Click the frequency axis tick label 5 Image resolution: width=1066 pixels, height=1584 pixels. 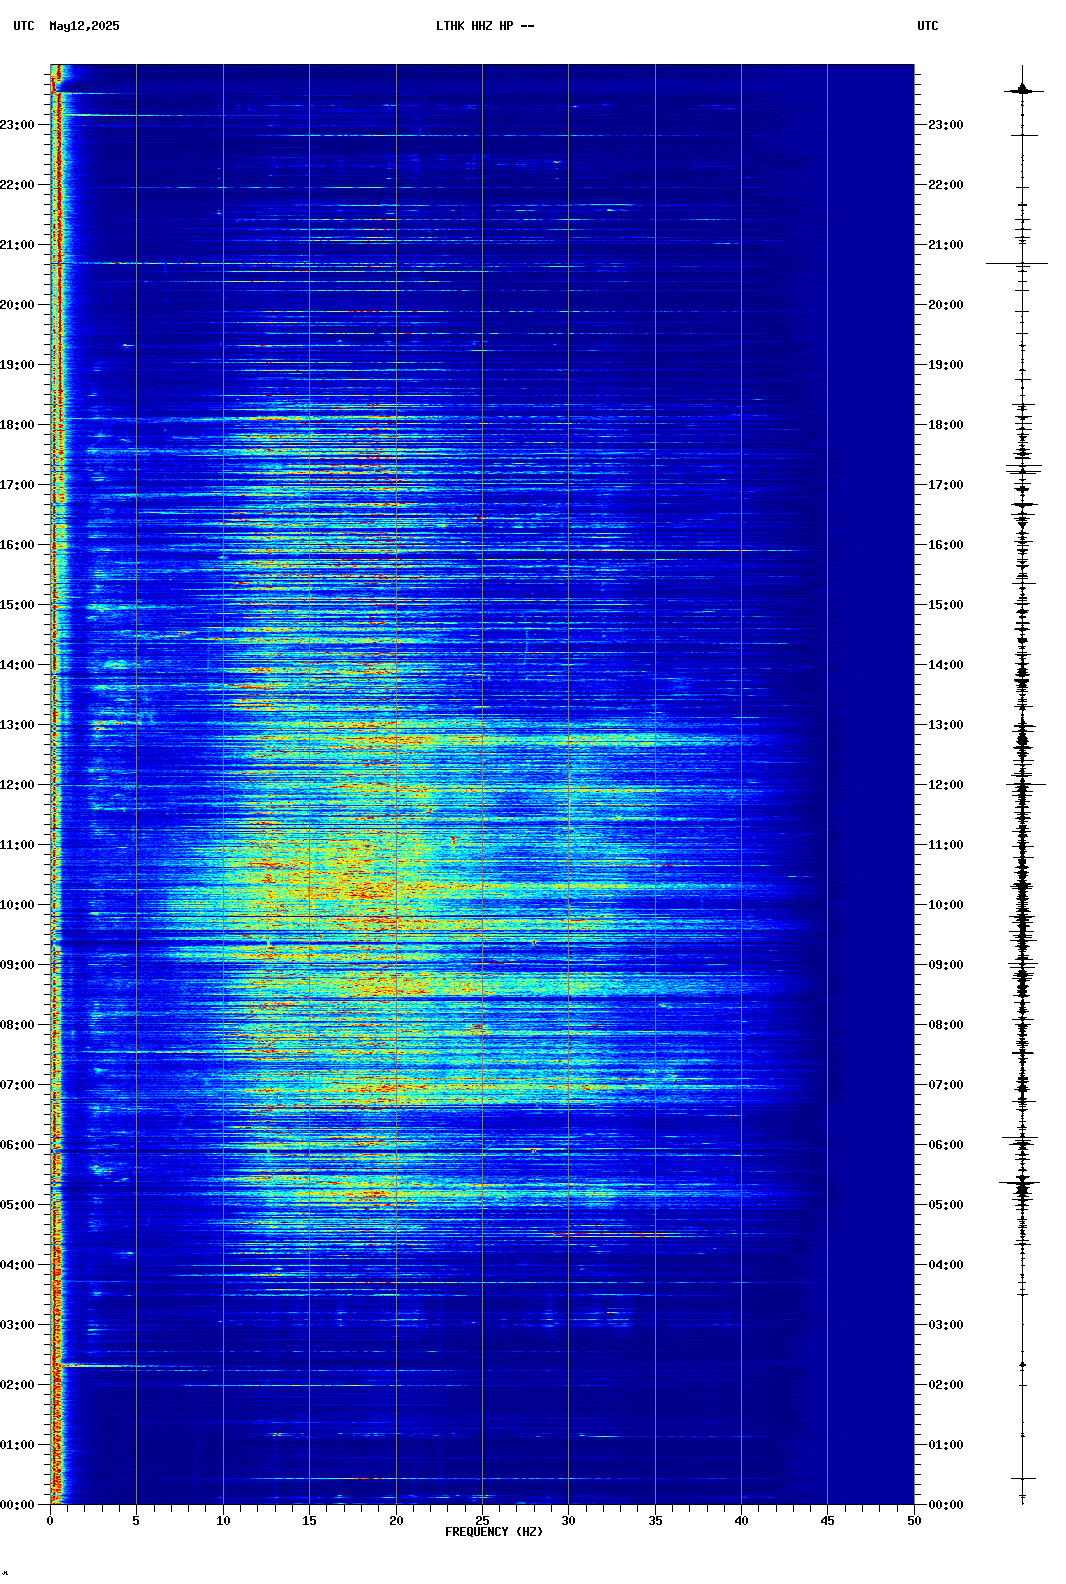(136, 1521)
